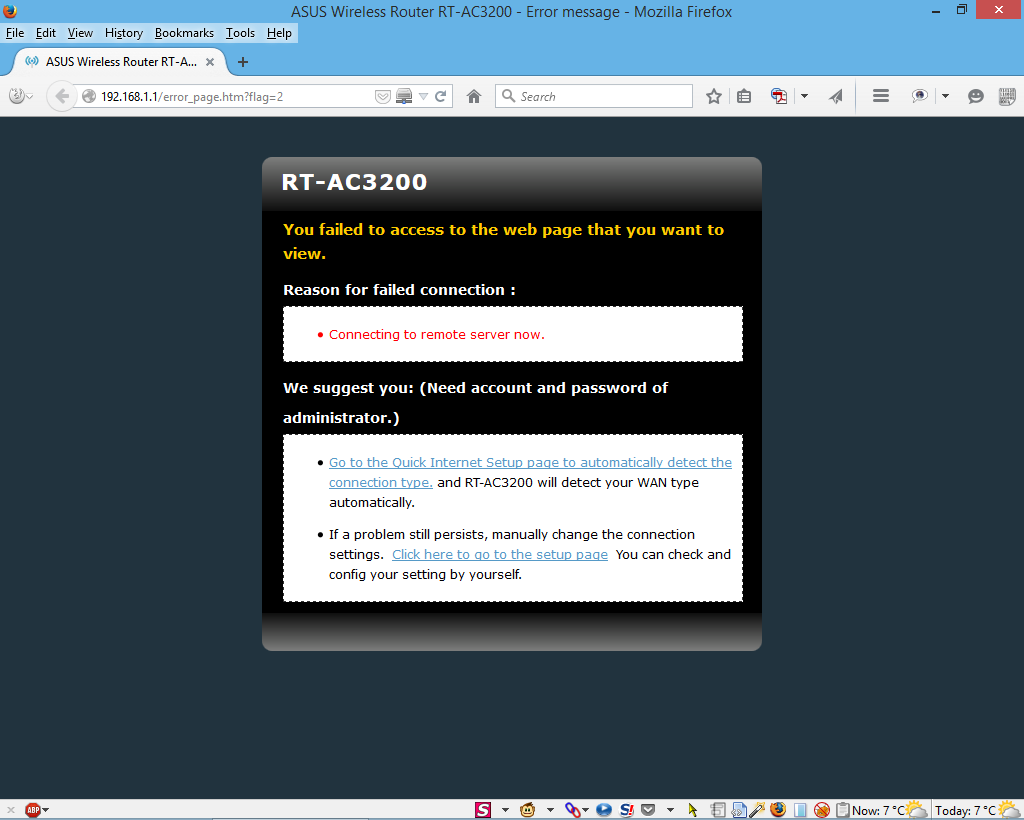Open the Help menu
Screen dimensions: 1024x820
(x=279, y=33)
